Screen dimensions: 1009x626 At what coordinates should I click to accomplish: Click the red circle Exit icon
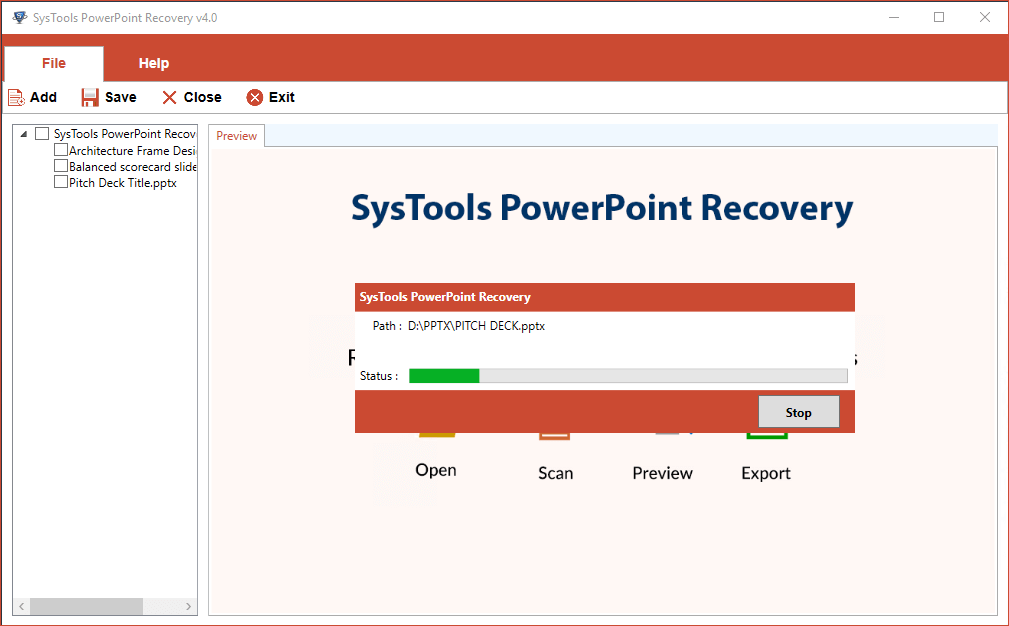tap(255, 97)
